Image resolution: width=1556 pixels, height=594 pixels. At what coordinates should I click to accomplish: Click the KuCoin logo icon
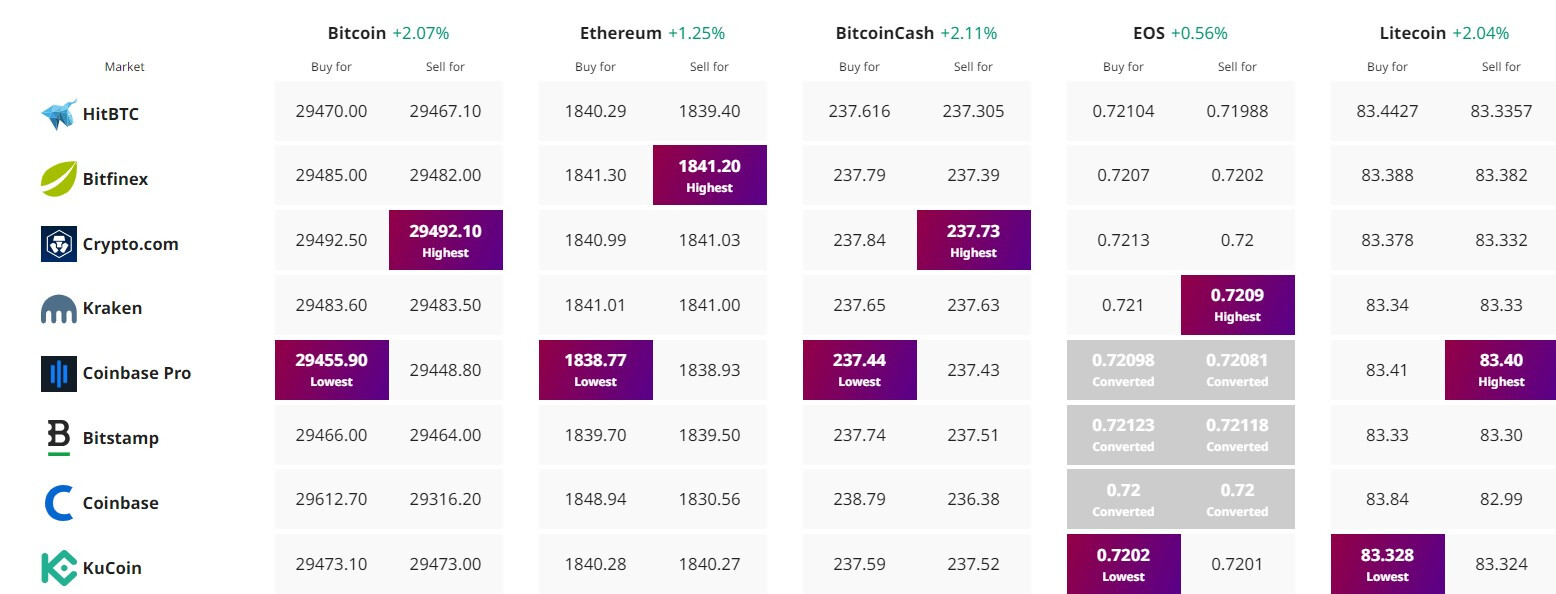click(x=59, y=568)
